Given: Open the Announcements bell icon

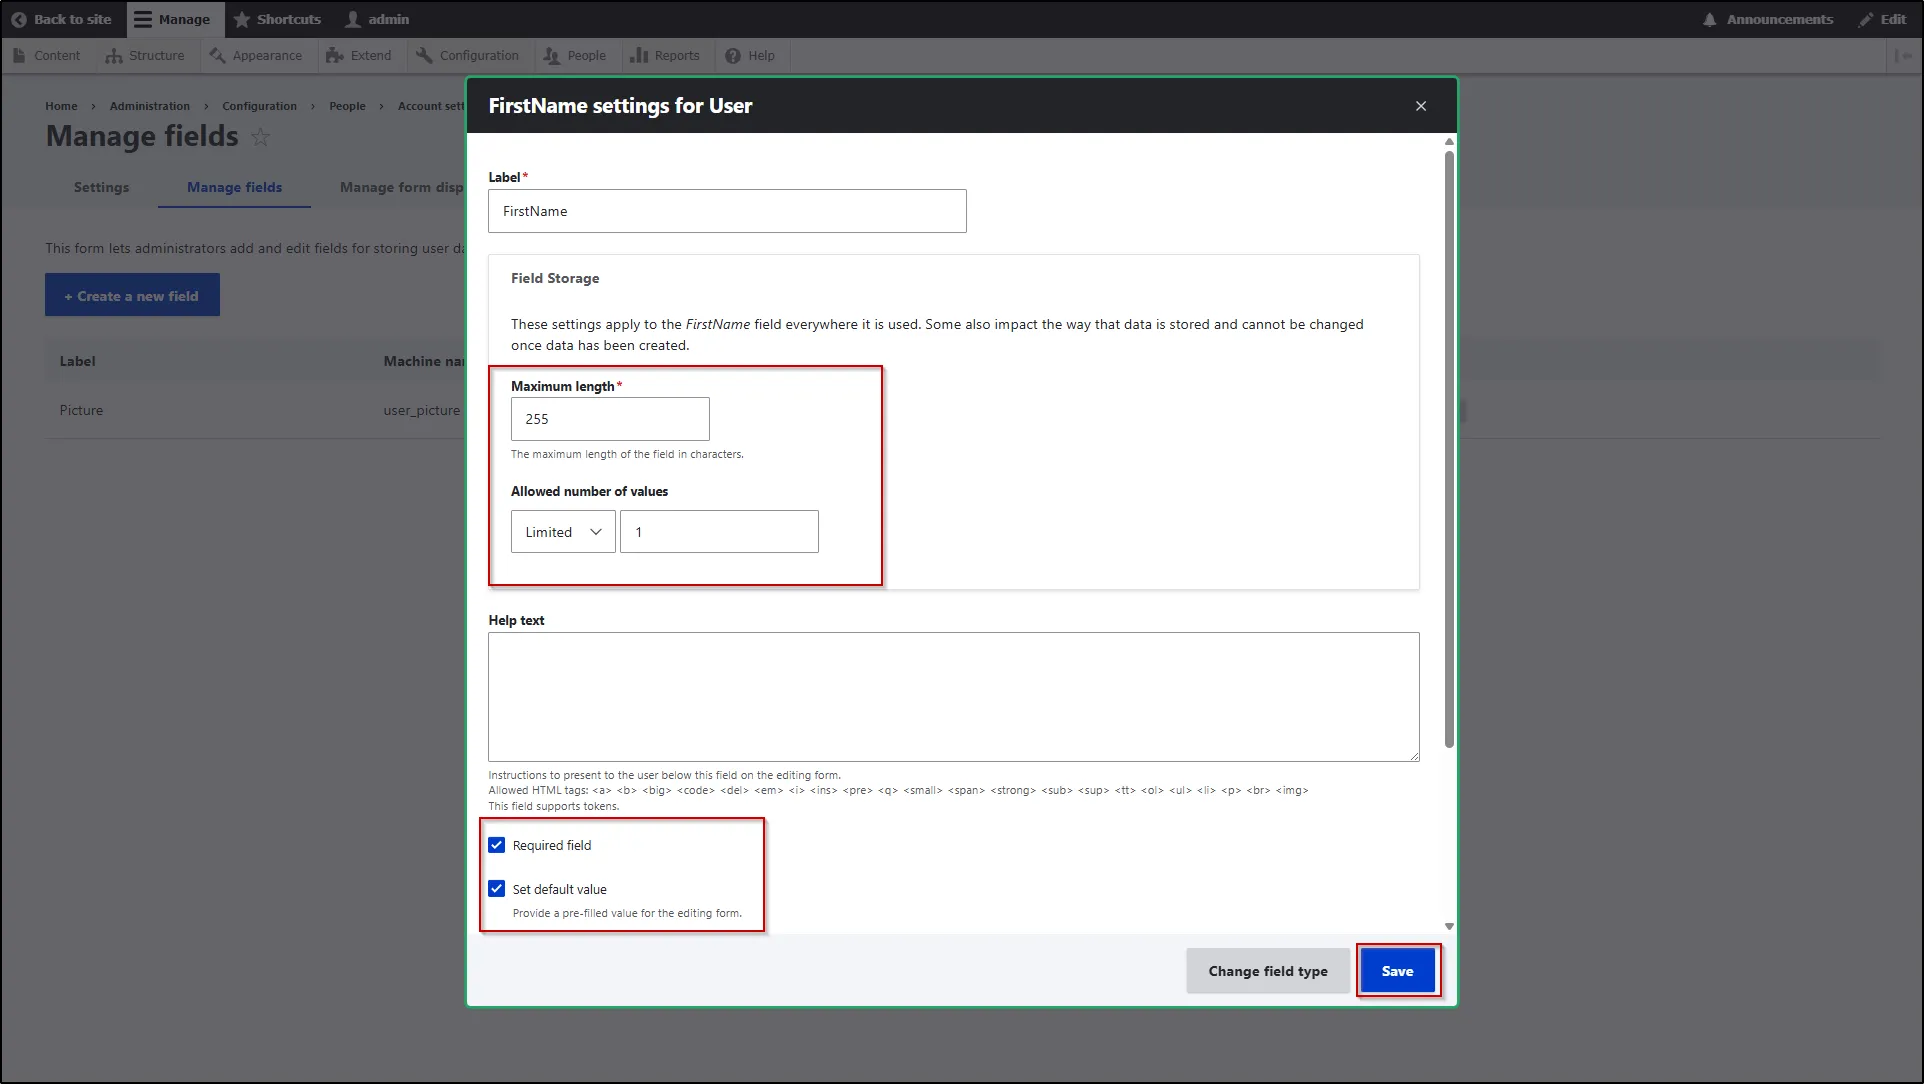Looking at the screenshot, I should click(x=1711, y=19).
